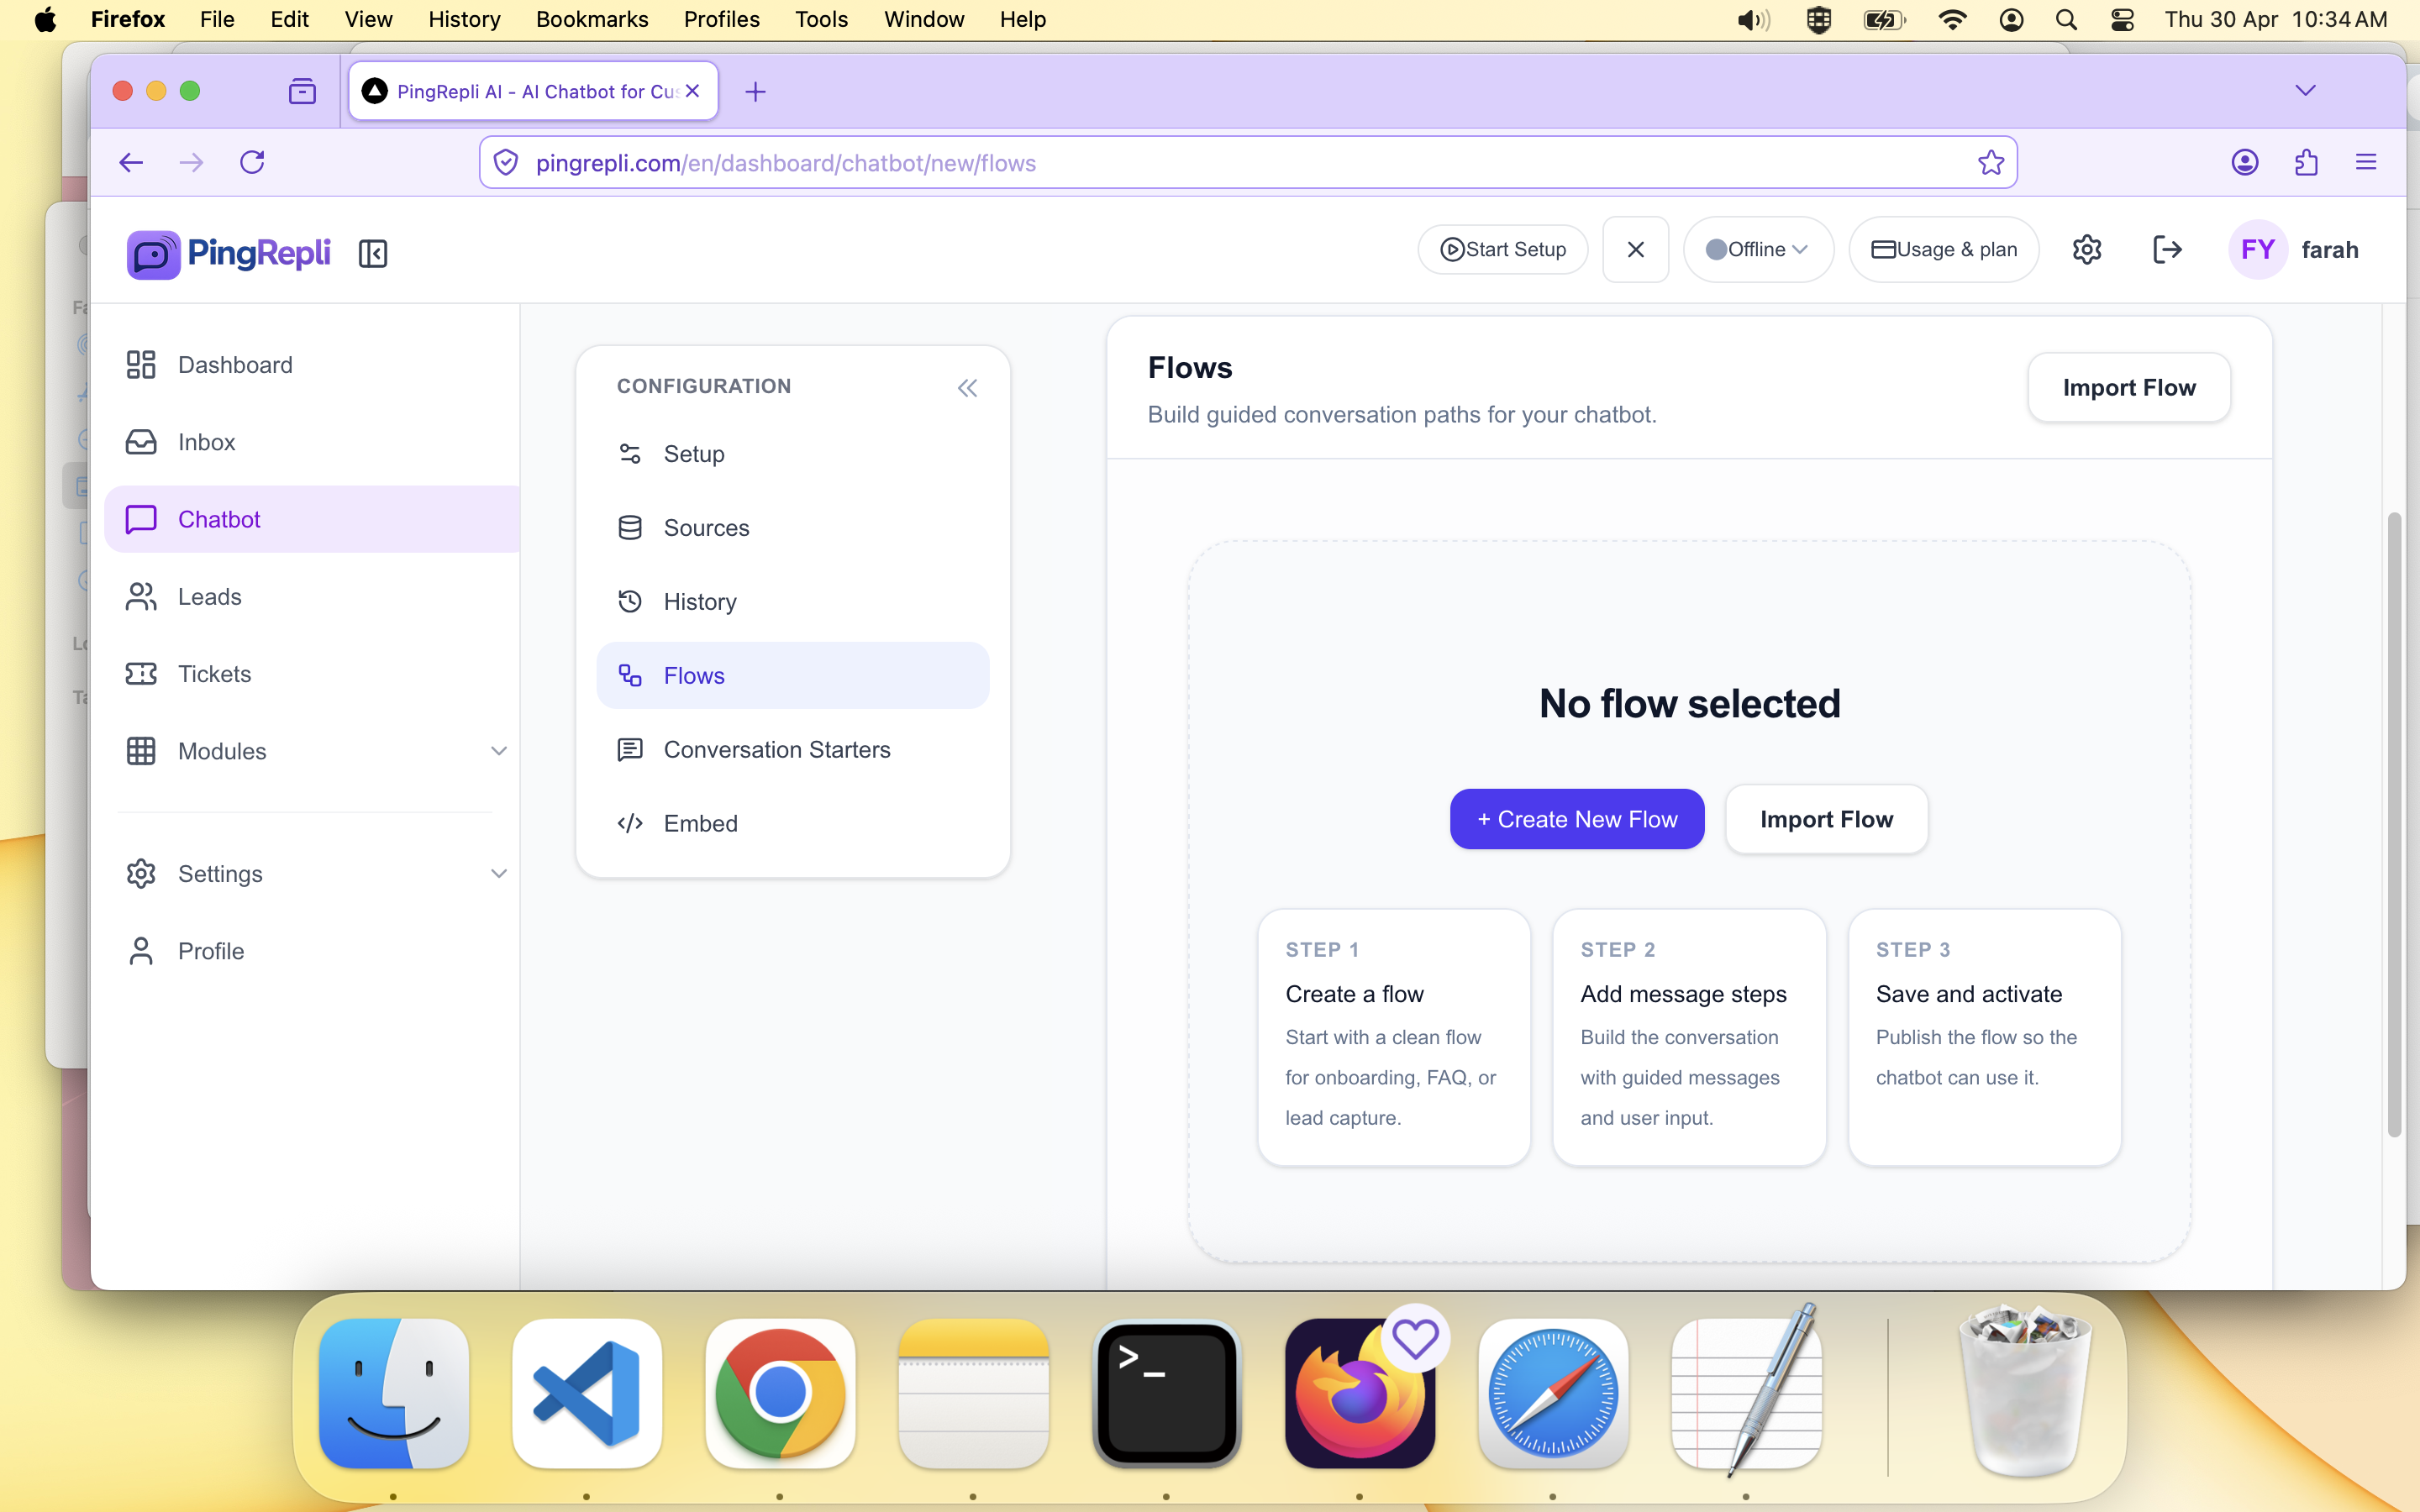
Task: Click Step 2 Add message steps card
Action: 1689,1037
